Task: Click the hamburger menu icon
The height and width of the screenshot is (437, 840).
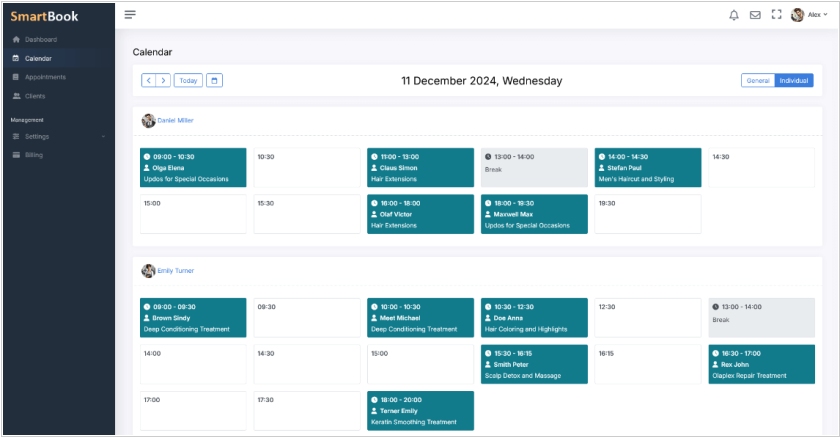Action: pos(130,15)
